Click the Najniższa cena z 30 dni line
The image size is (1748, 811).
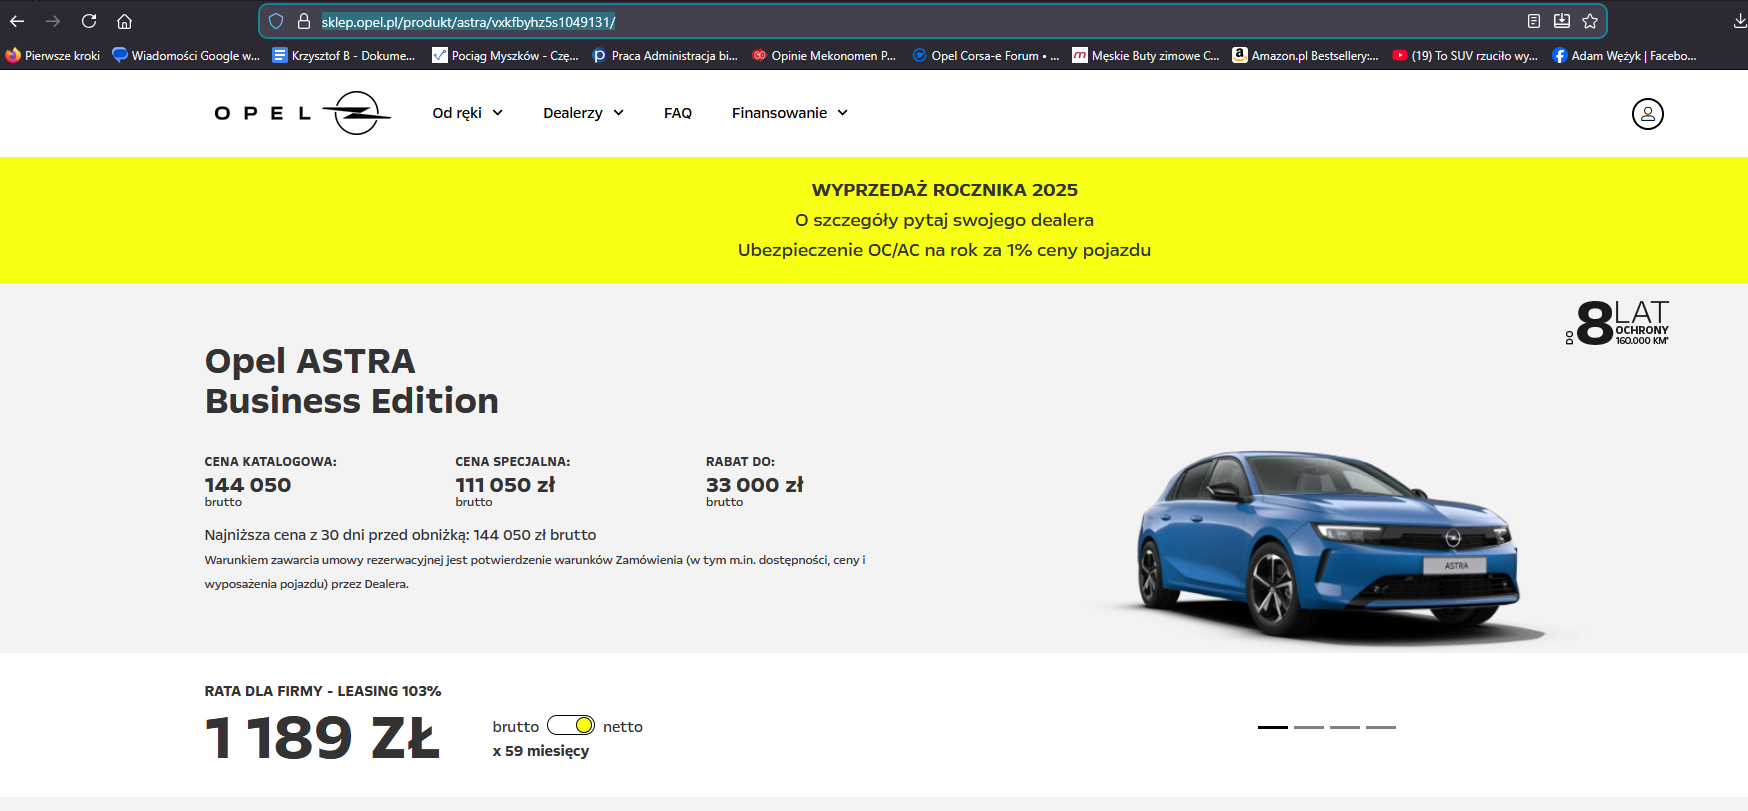(400, 535)
